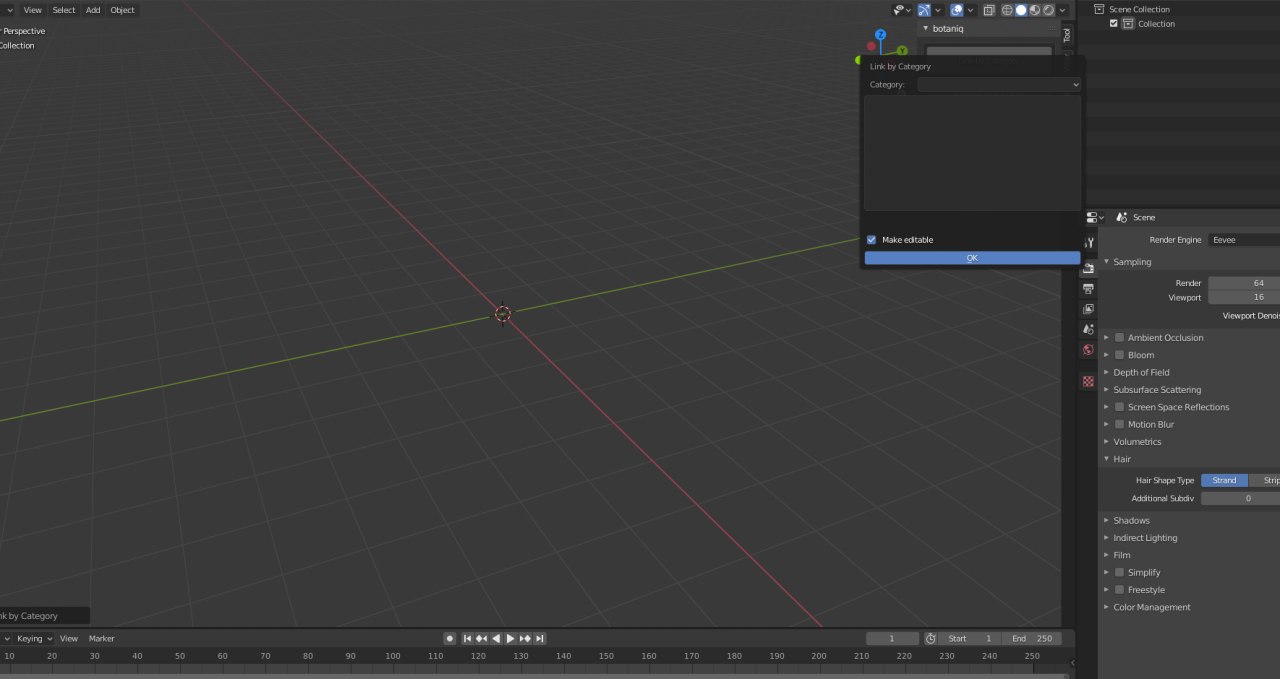
Task: Expand the Film panel
Action: coord(1107,555)
